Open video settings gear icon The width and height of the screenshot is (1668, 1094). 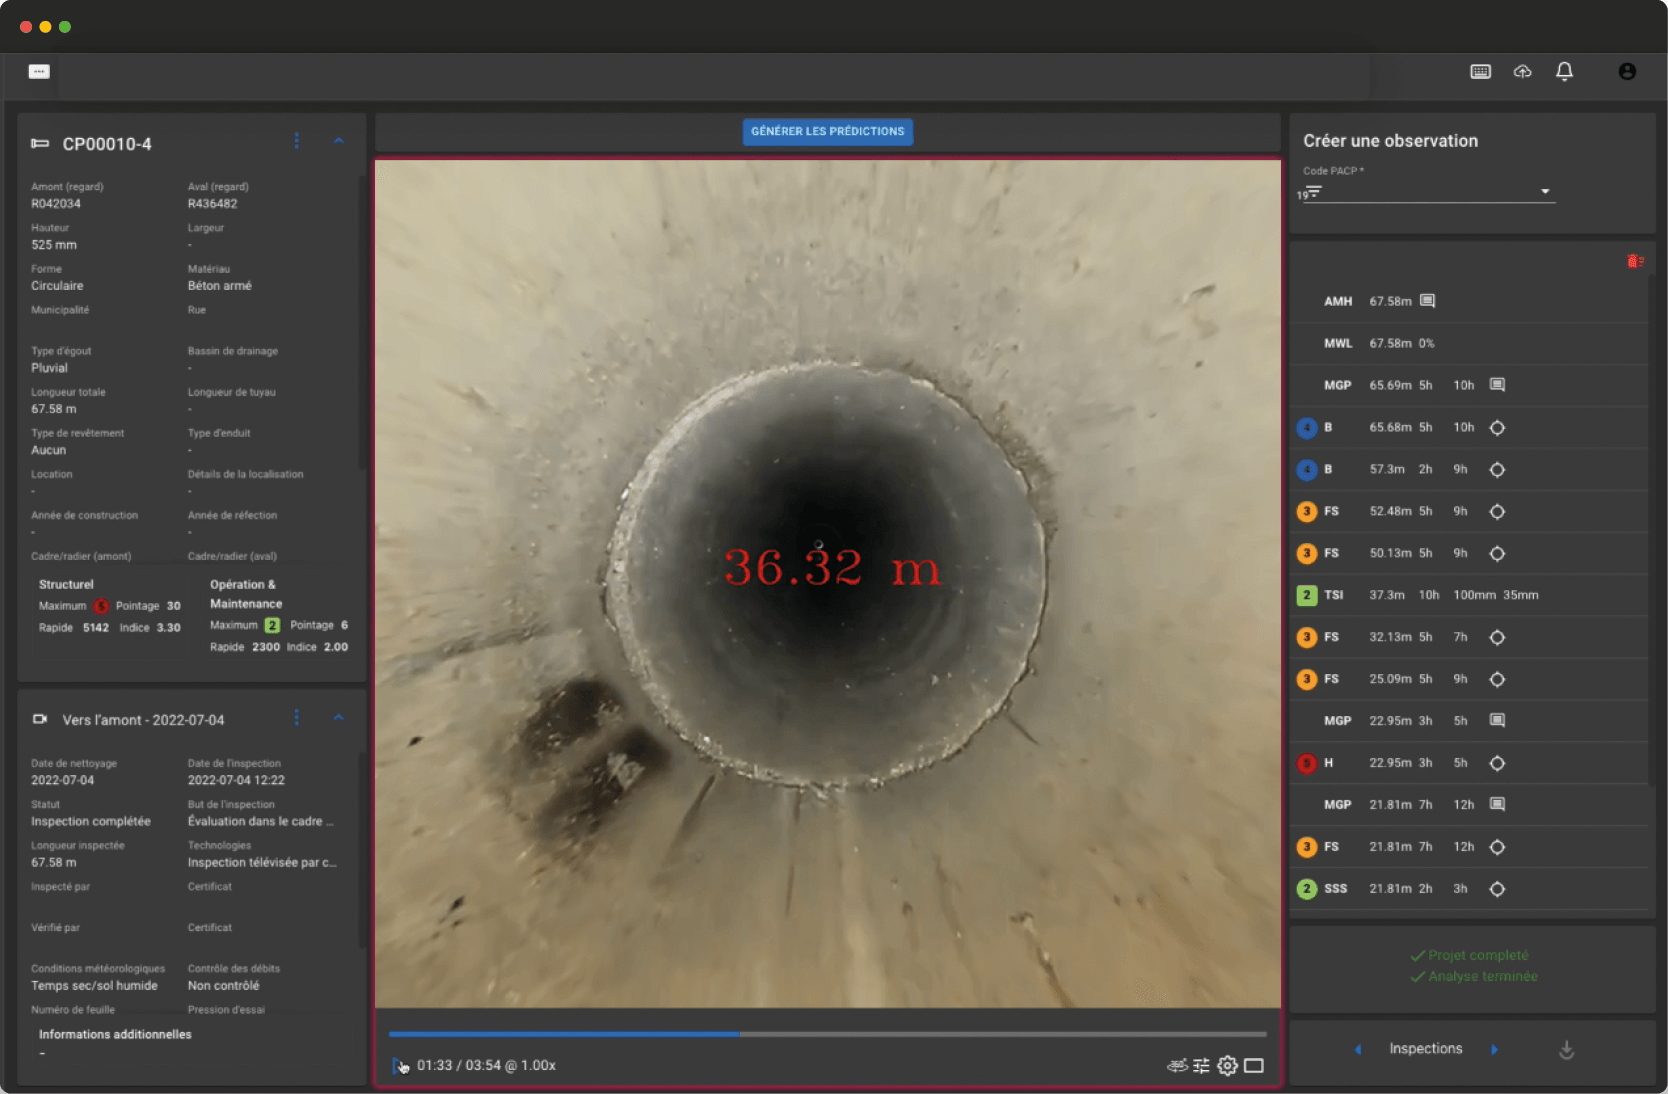click(x=1227, y=1066)
